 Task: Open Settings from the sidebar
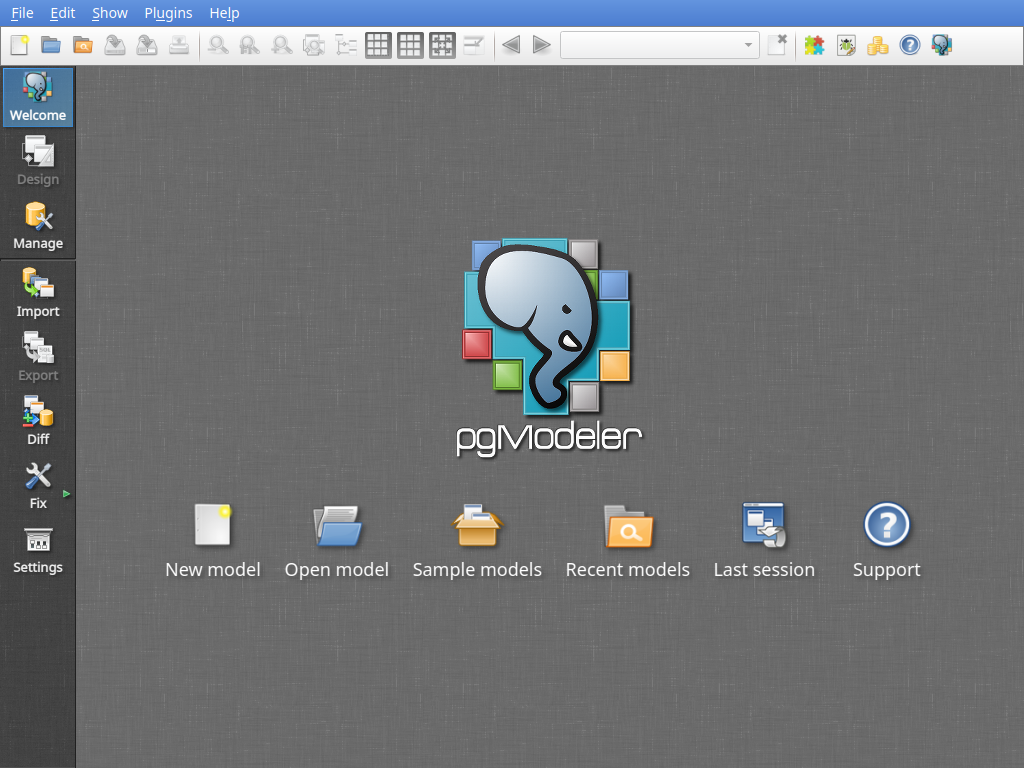(x=38, y=549)
